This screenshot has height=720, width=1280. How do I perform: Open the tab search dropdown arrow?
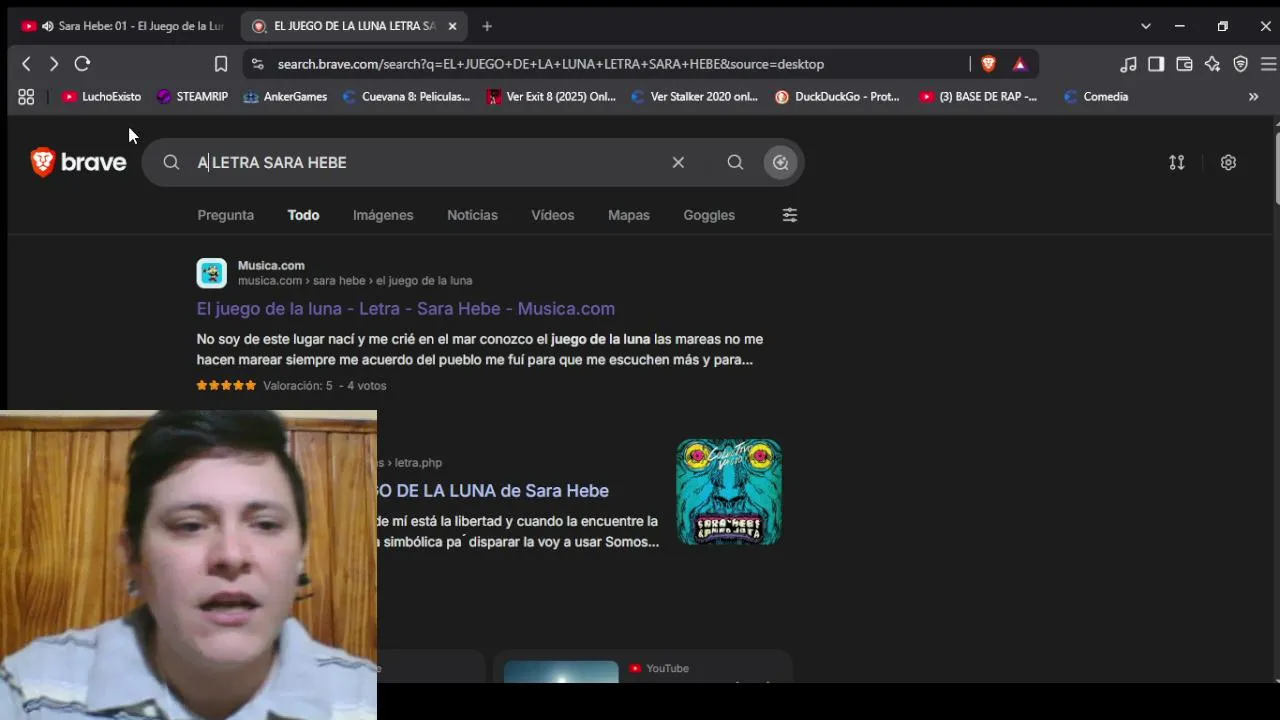pos(1146,26)
